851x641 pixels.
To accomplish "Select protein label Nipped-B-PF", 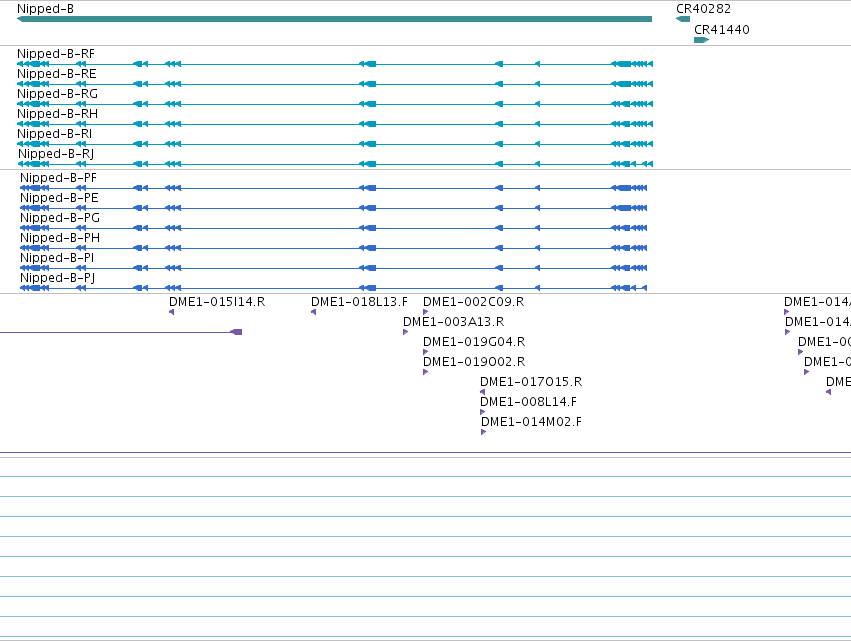I will click(59, 178).
